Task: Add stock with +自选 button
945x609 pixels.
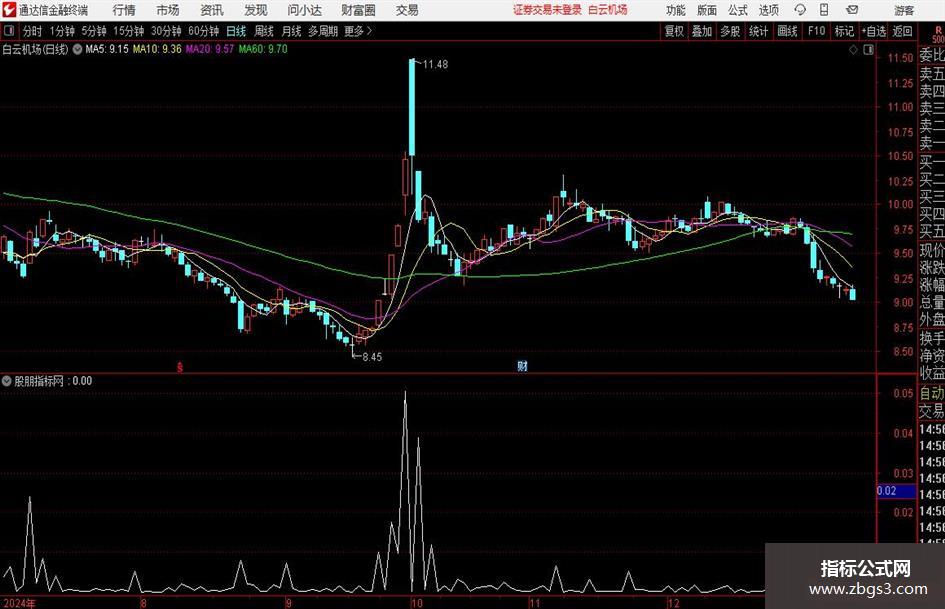Action: tap(874, 31)
